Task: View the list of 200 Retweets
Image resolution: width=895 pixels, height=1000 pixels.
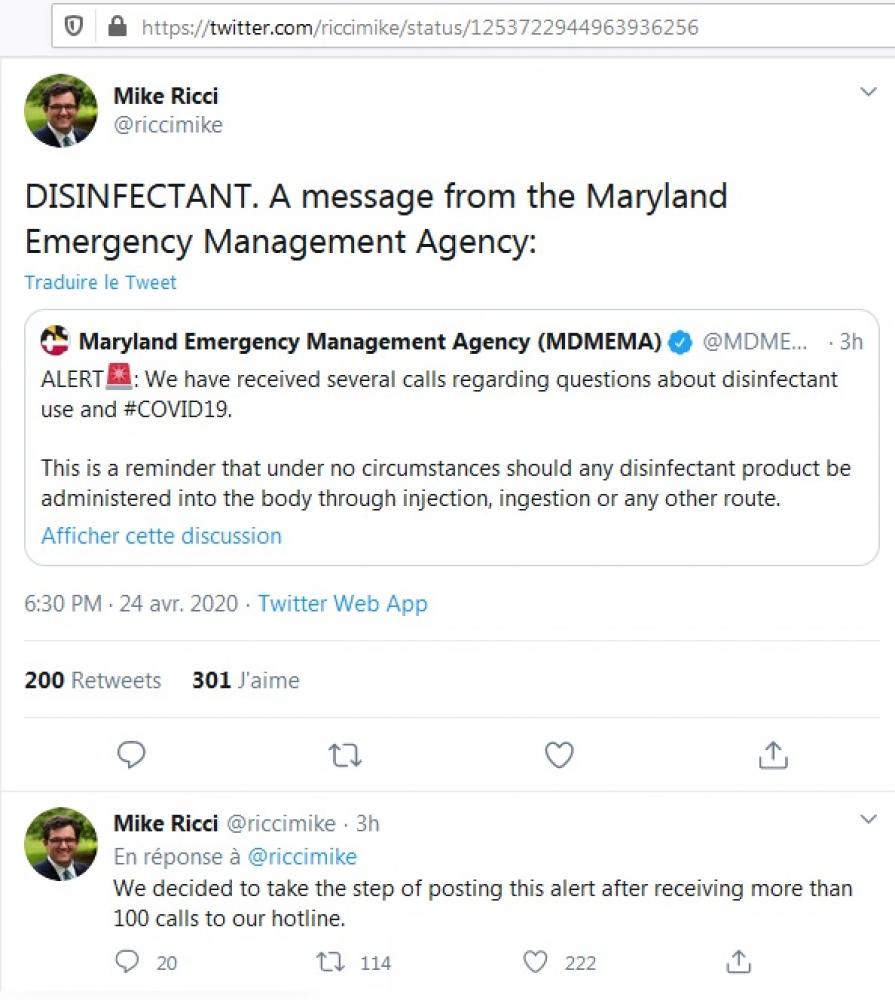Action: tap(92, 680)
